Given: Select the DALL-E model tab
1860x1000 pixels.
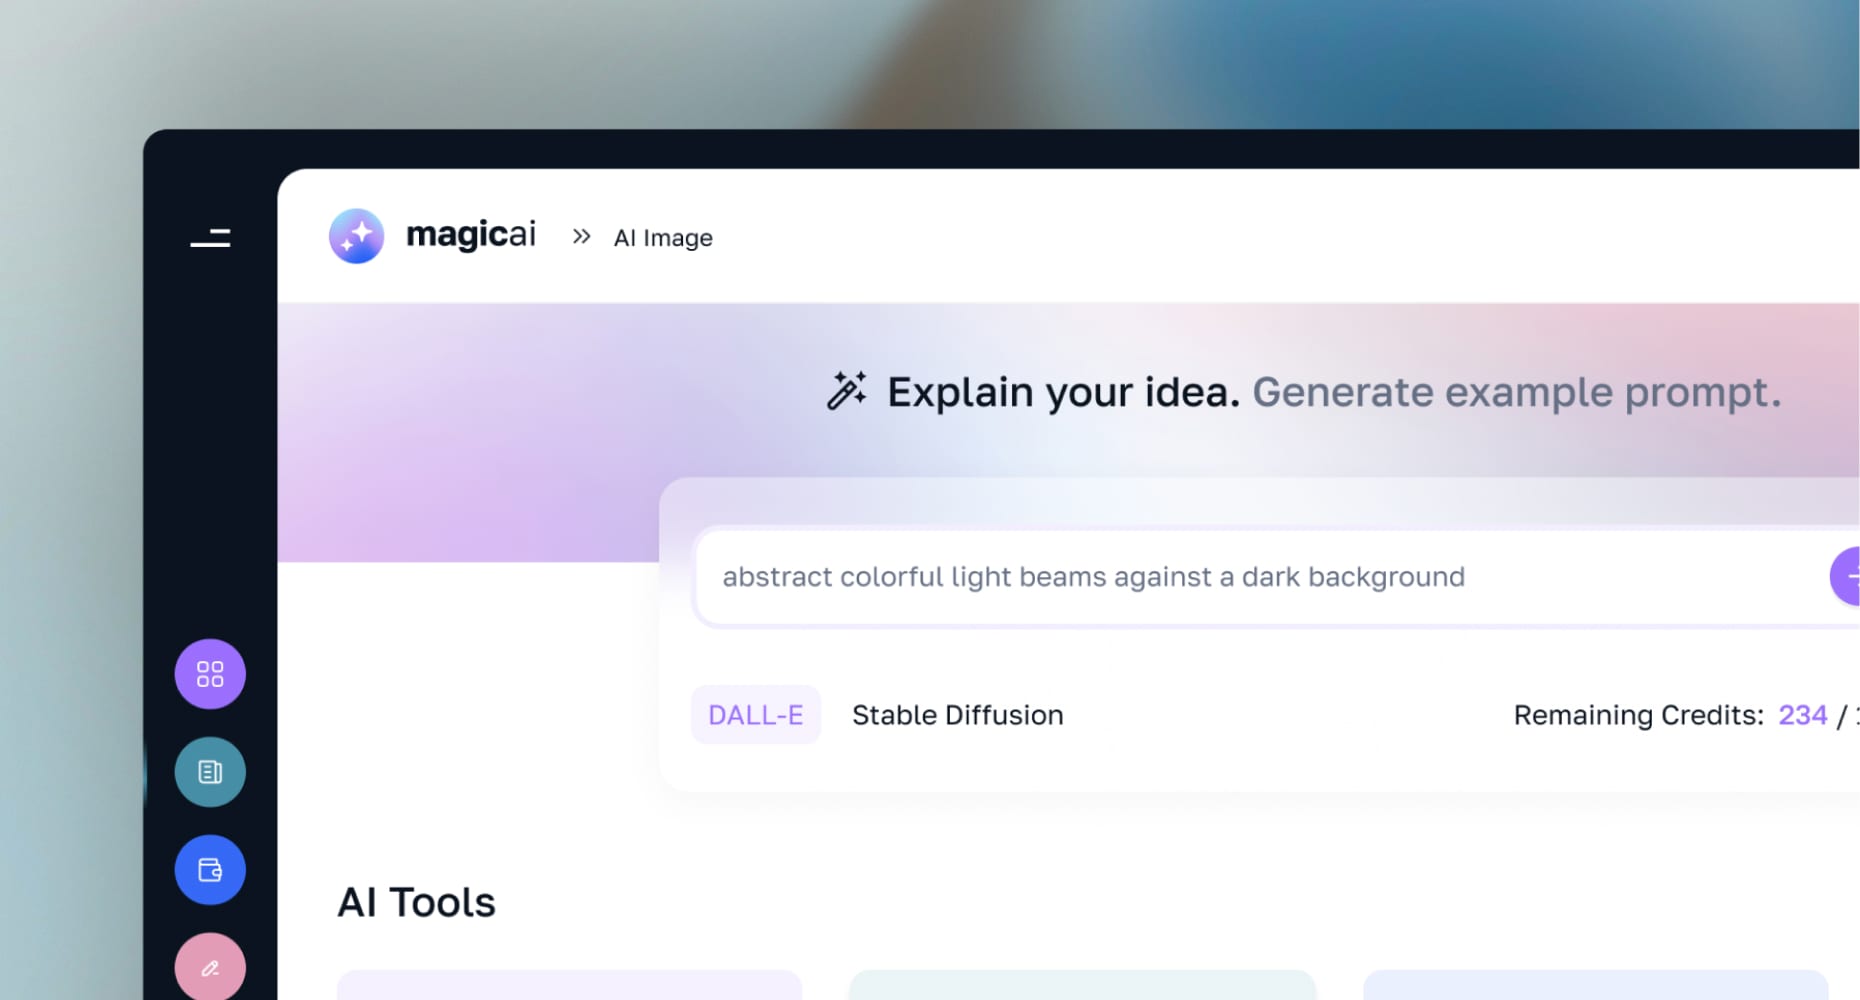Looking at the screenshot, I should pyautogui.click(x=756, y=715).
